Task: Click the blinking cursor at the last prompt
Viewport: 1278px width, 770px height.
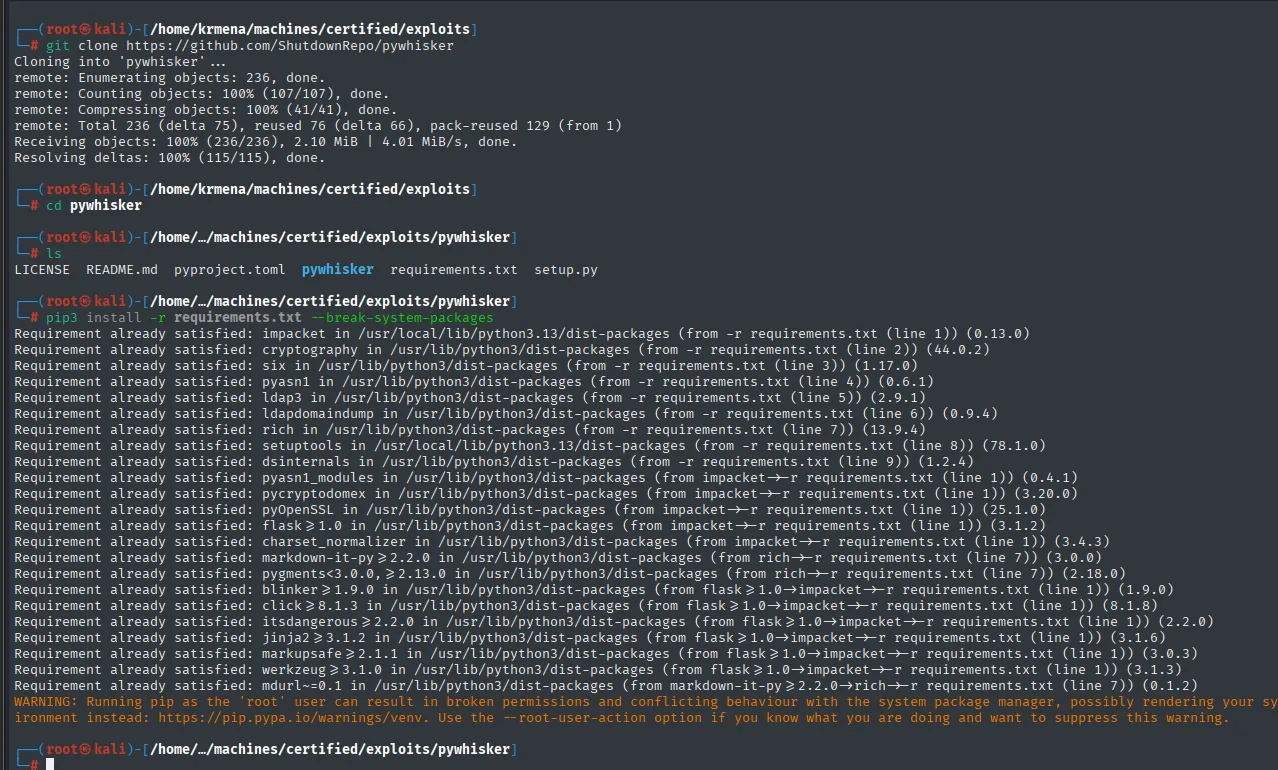Action: [50, 765]
